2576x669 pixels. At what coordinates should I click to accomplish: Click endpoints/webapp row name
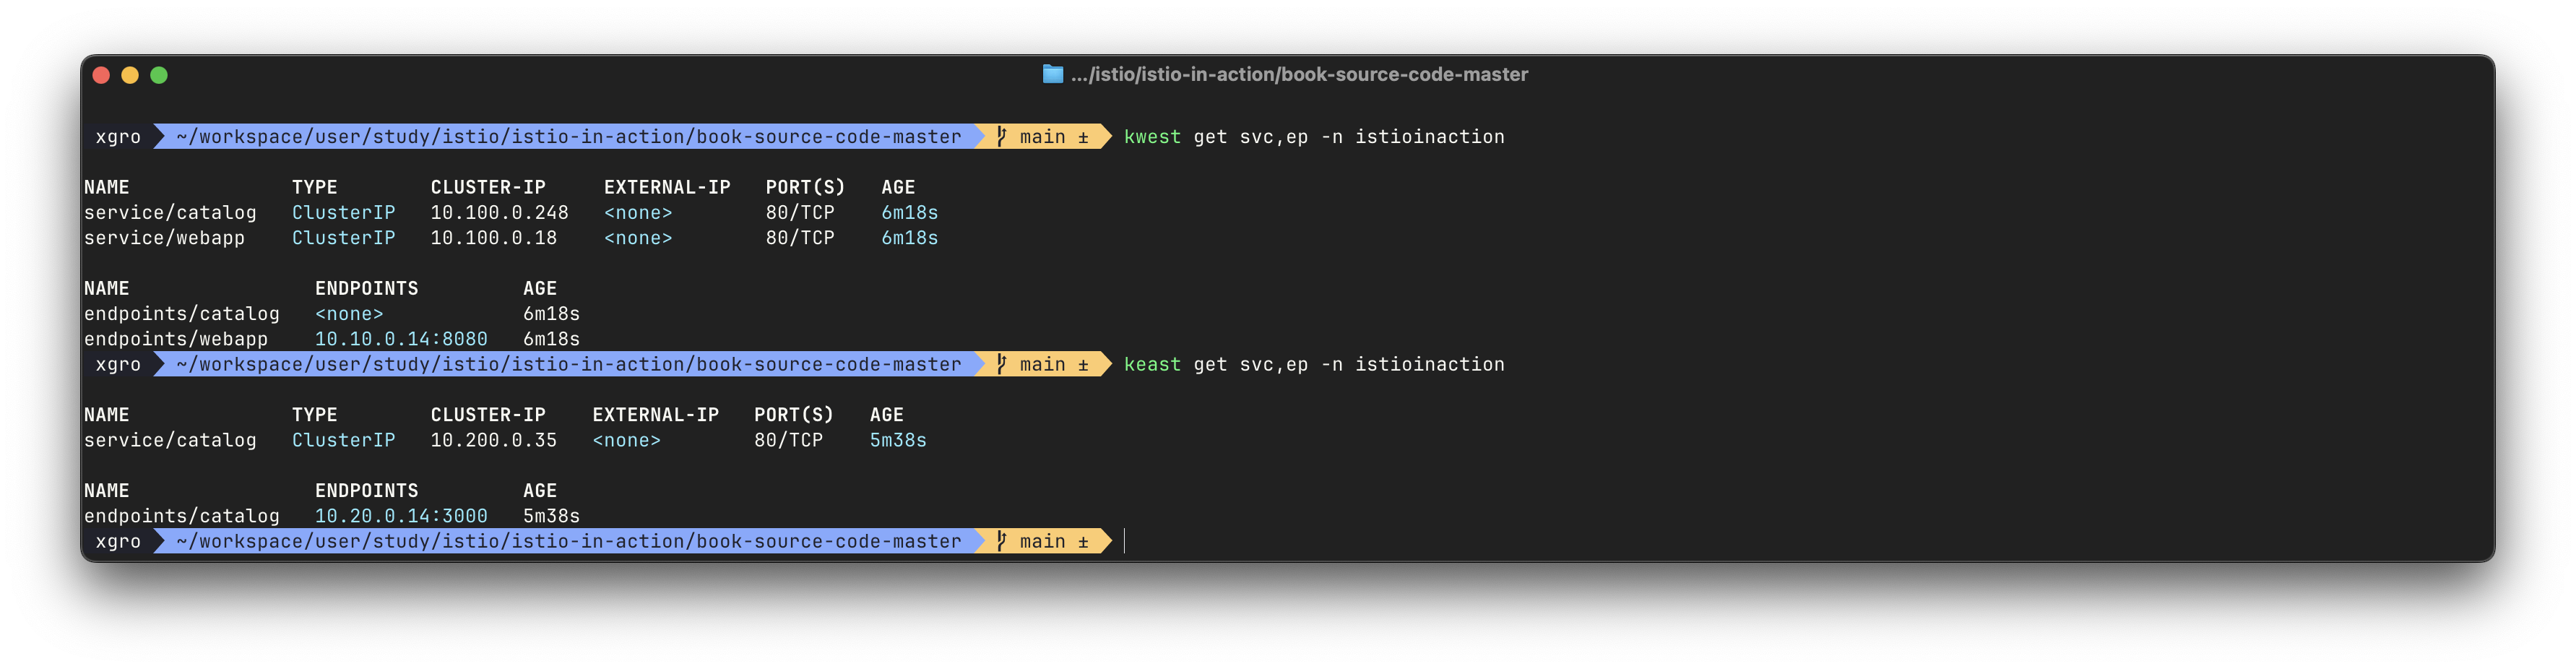point(176,339)
